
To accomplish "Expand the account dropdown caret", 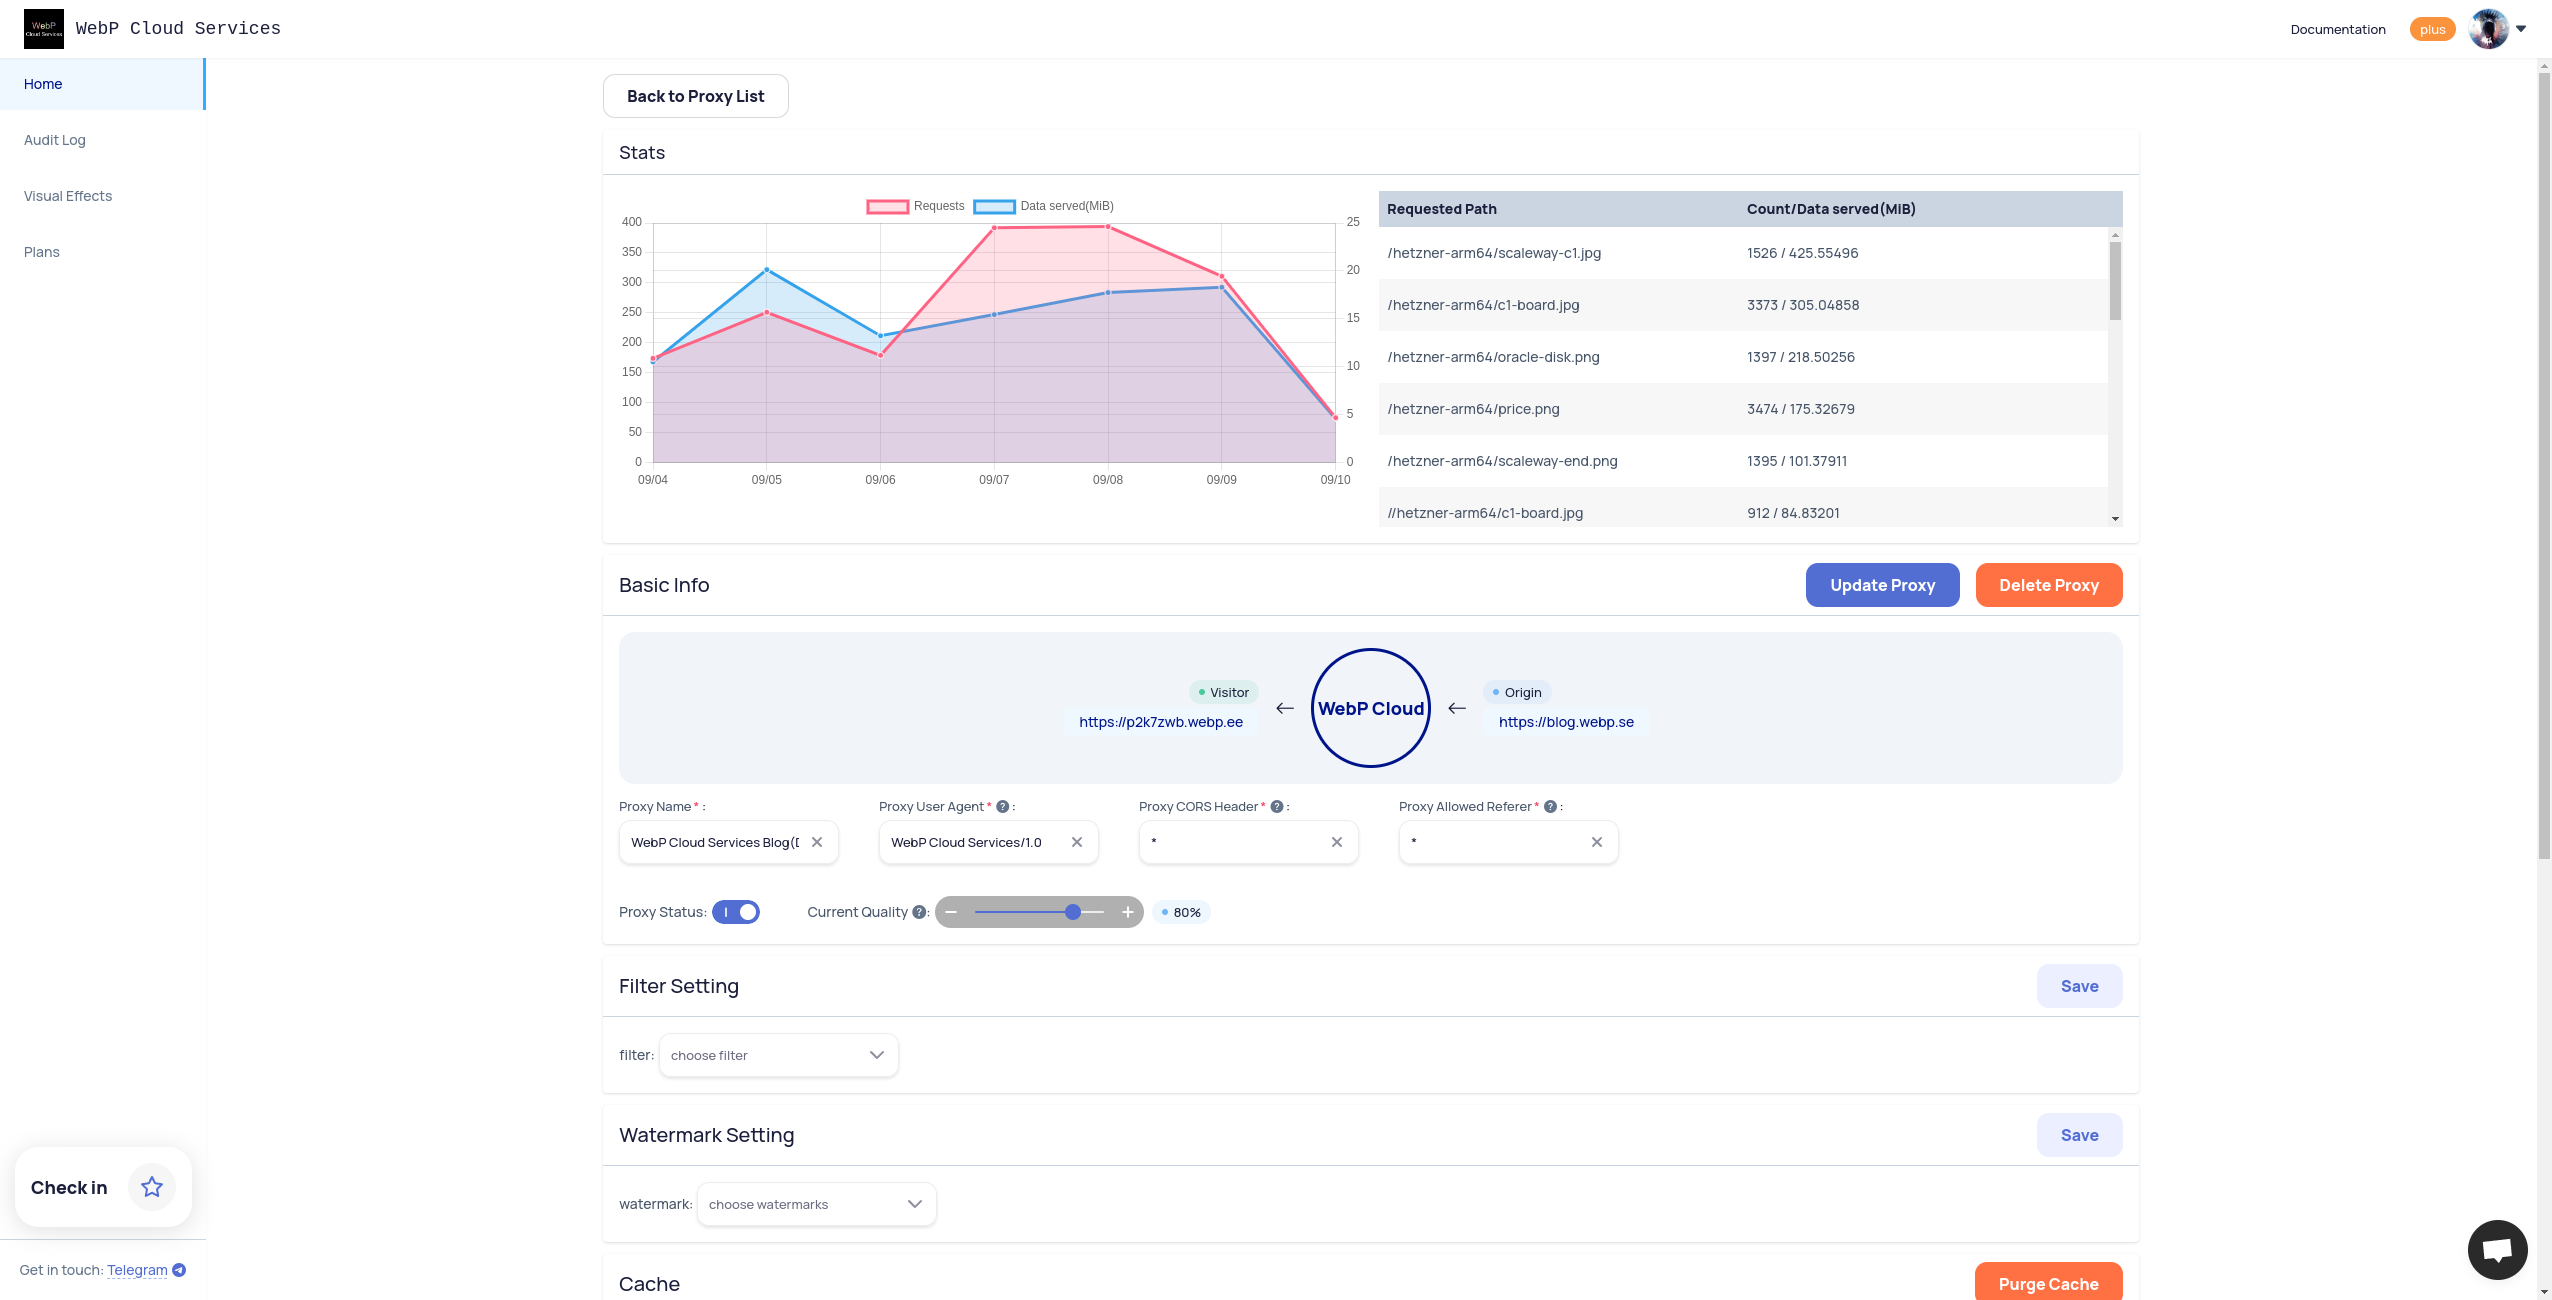I will 2521,29.
